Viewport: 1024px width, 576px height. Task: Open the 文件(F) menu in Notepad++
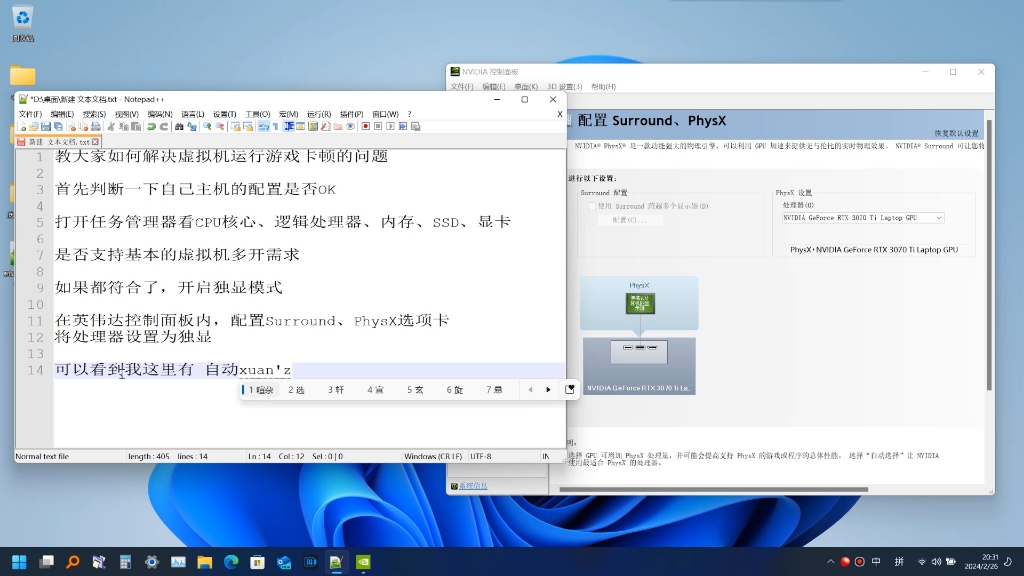[x=30, y=114]
